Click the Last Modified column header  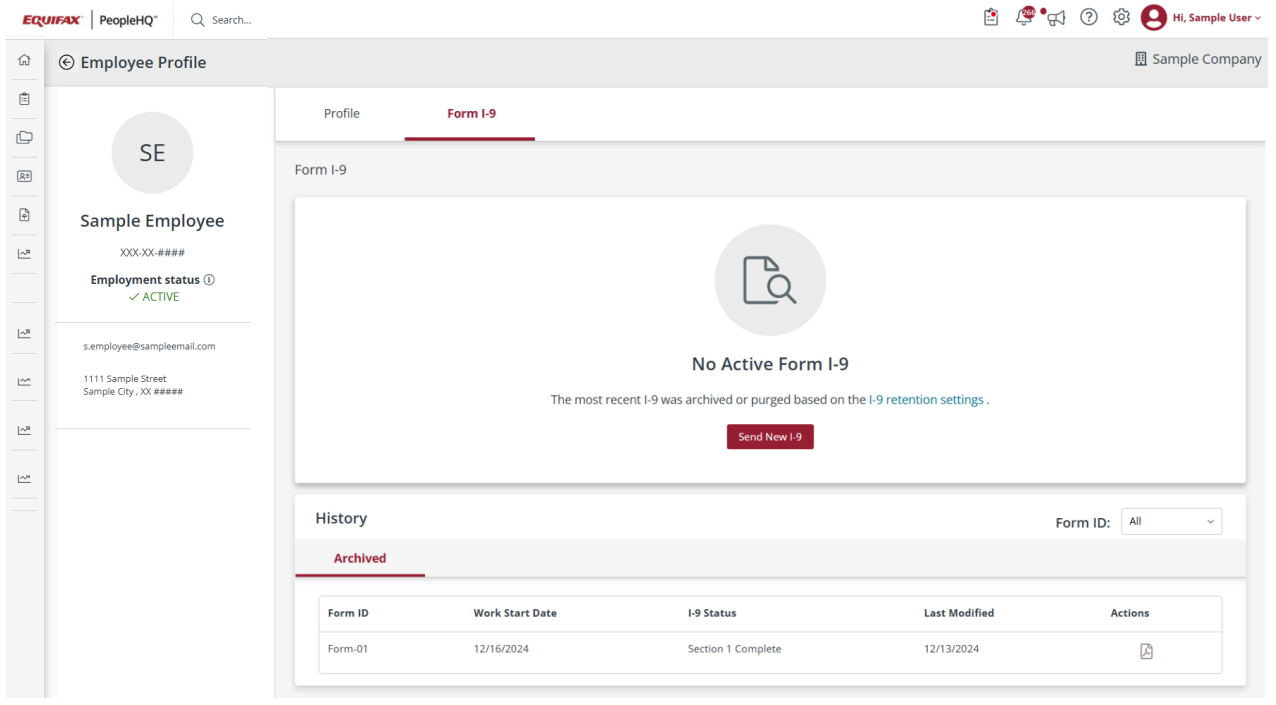coord(959,613)
